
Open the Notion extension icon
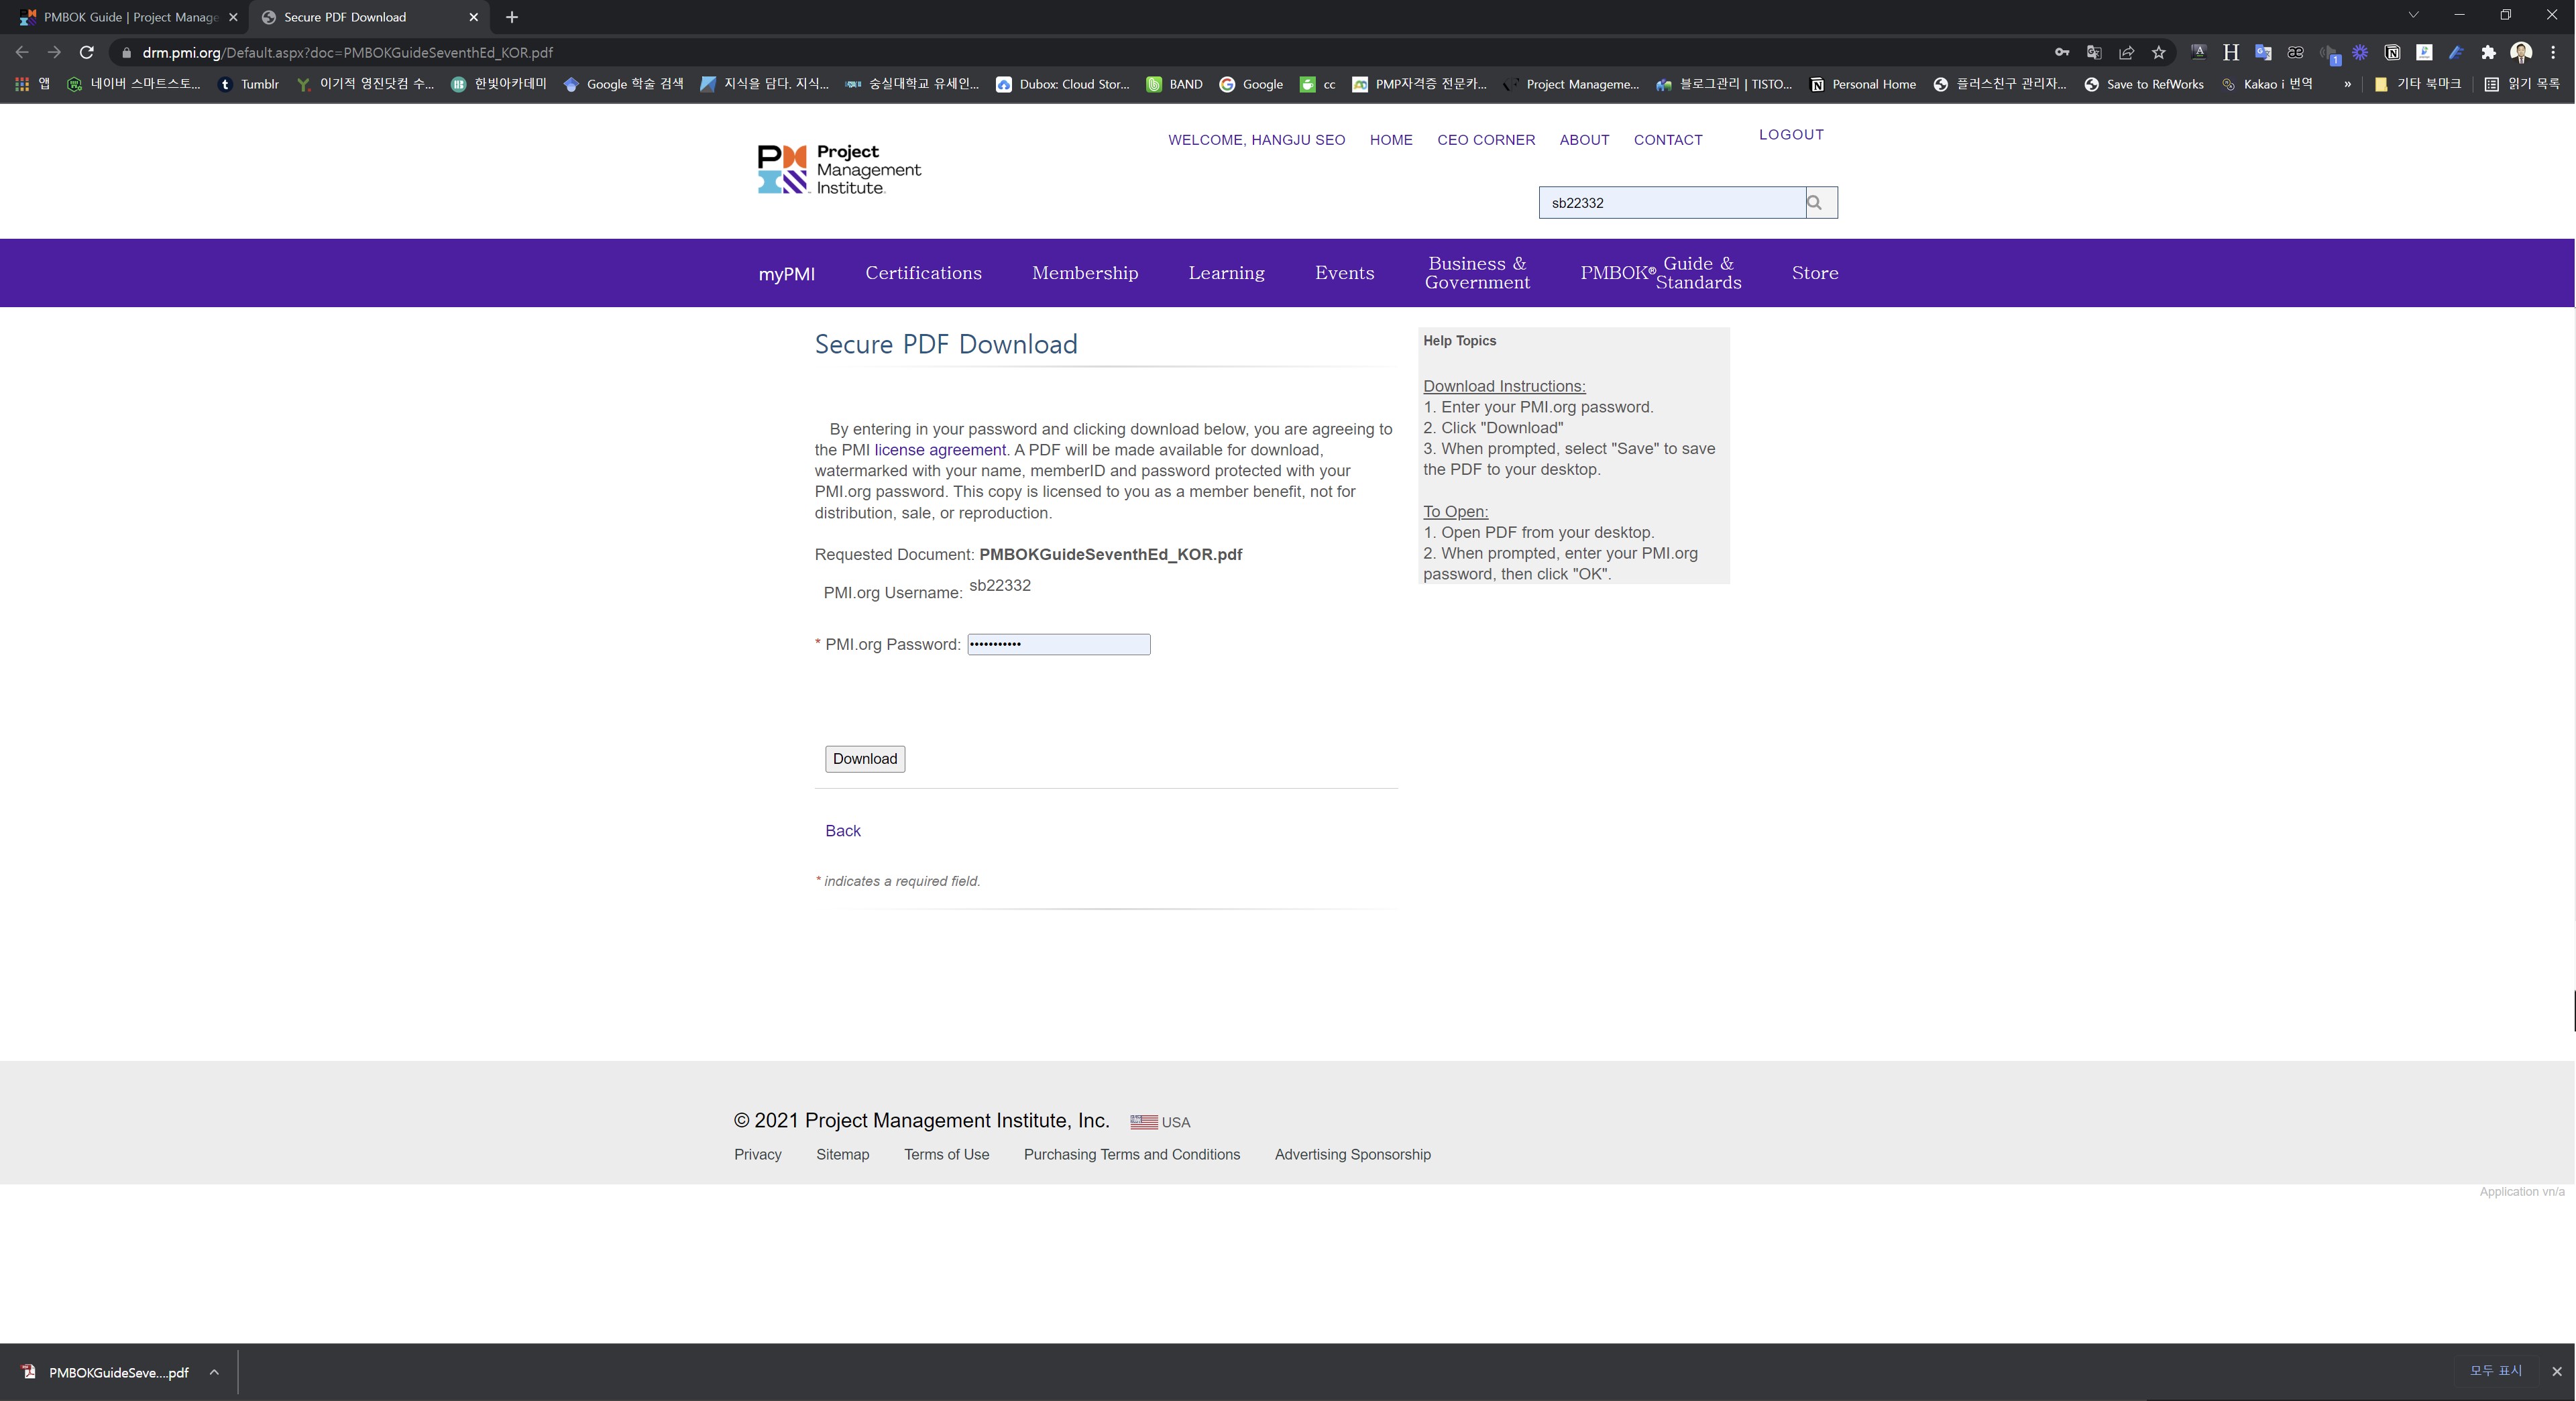click(2392, 53)
